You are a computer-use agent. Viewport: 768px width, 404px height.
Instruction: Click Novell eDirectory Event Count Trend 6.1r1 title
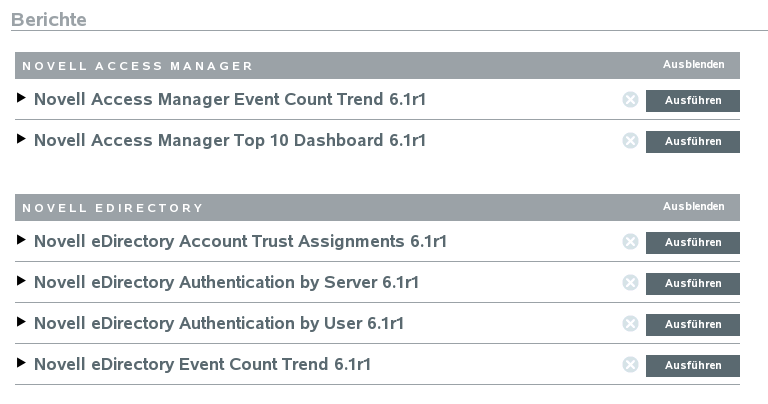pos(202,365)
